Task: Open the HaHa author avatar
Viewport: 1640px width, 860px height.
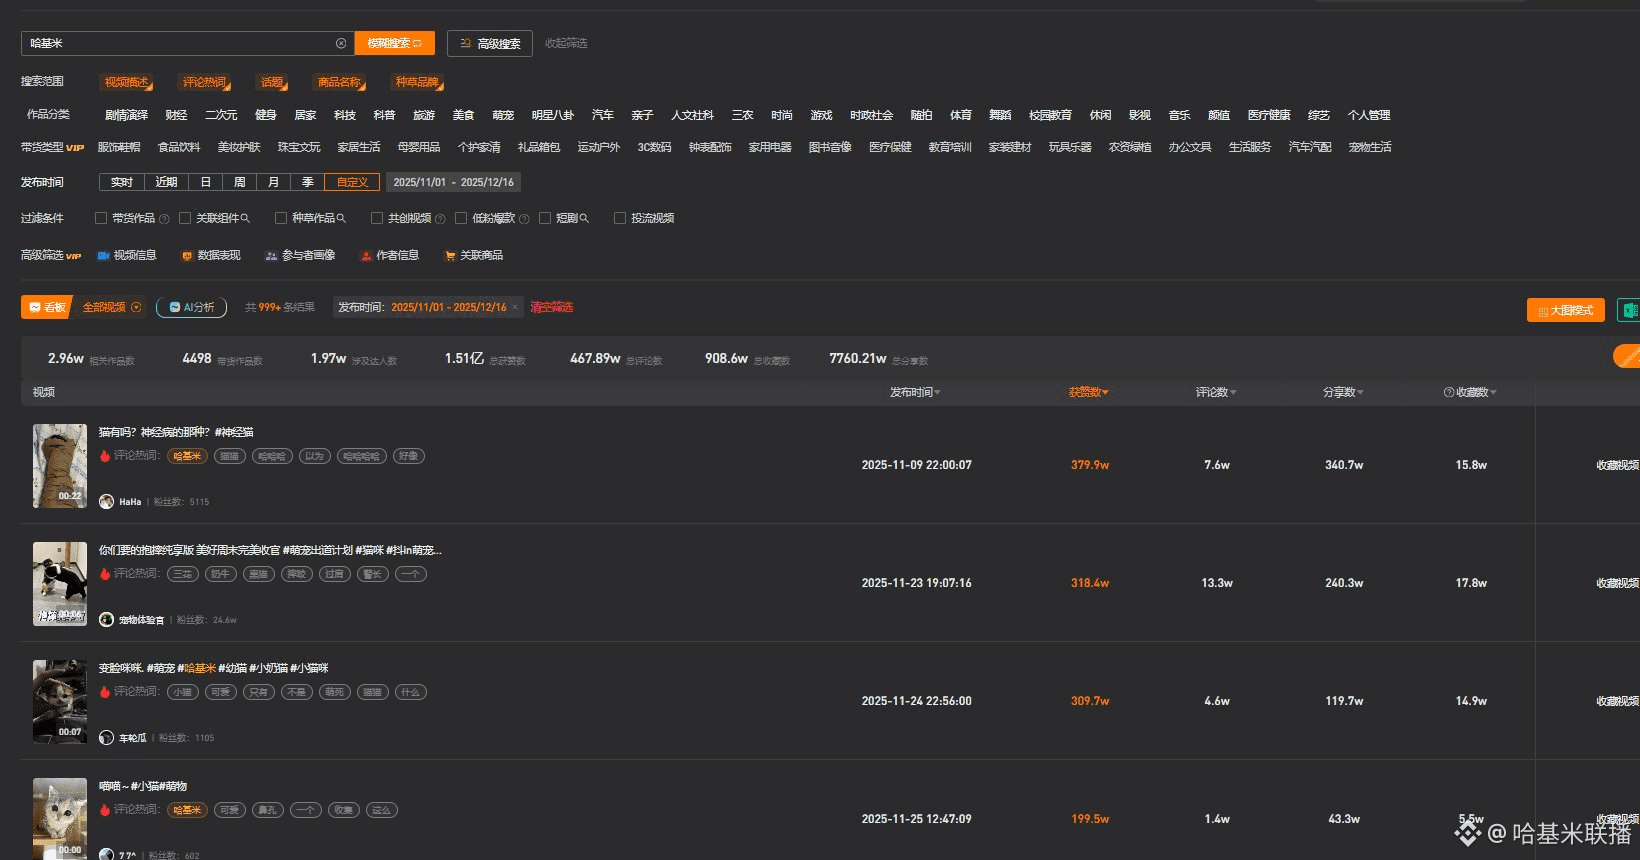Action: 107,502
